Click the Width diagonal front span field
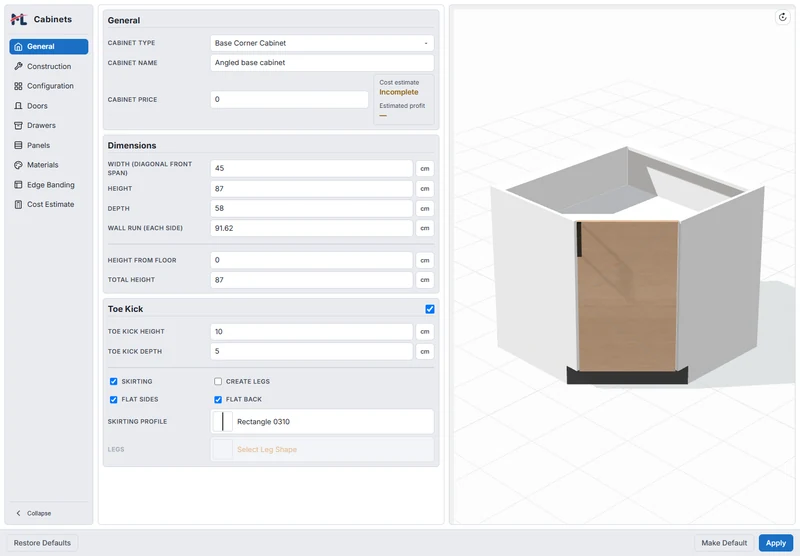 click(311, 168)
